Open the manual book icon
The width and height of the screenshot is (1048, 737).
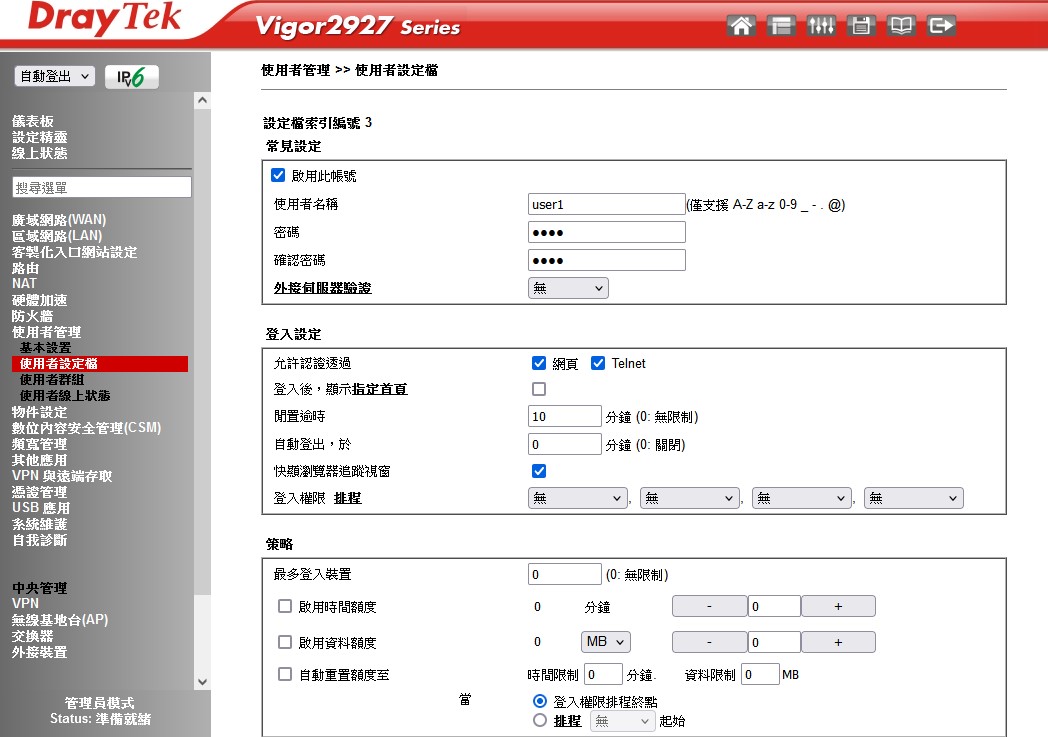901,26
